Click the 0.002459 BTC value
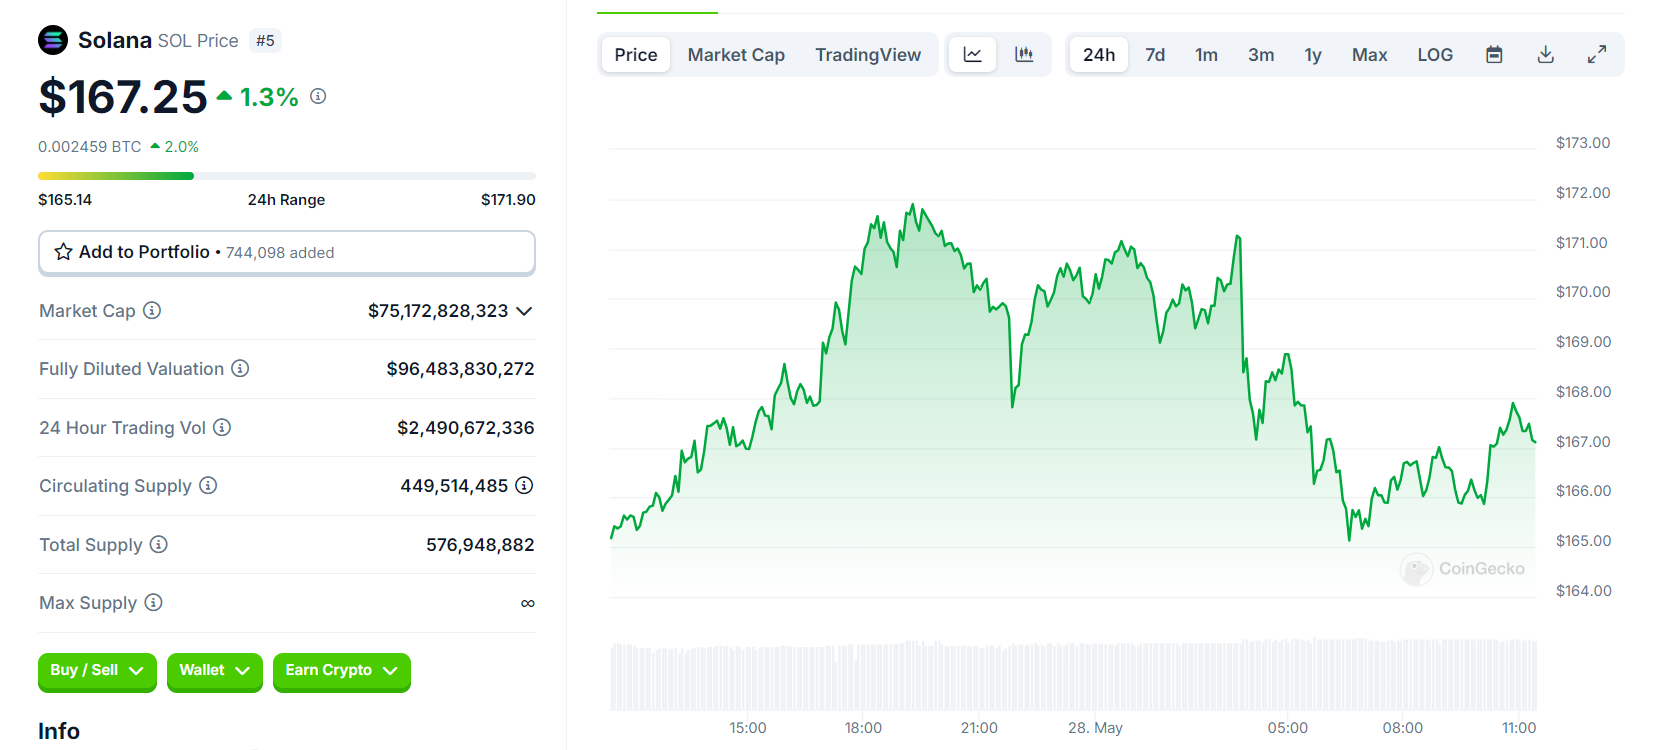The width and height of the screenshot is (1656, 750). (90, 147)
